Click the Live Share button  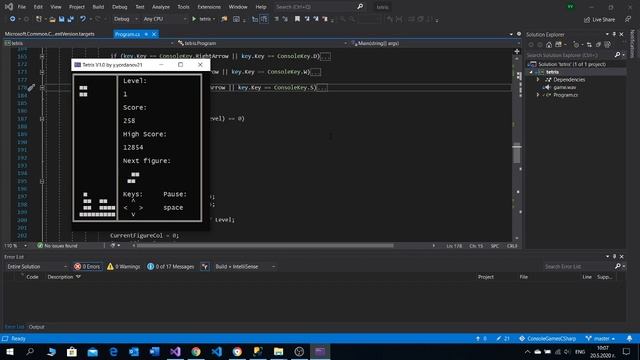[x=600, y=19]
